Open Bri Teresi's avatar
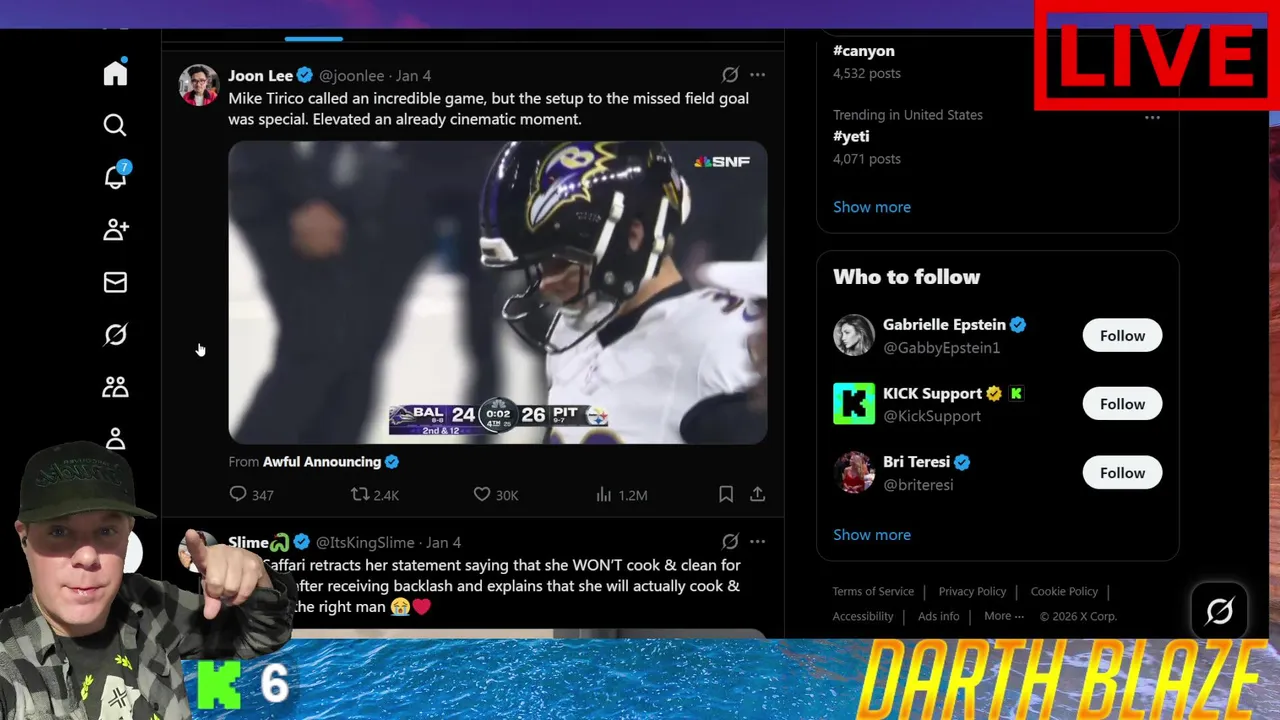Screen dimensions: 1280x720 (x=854, y=473)
